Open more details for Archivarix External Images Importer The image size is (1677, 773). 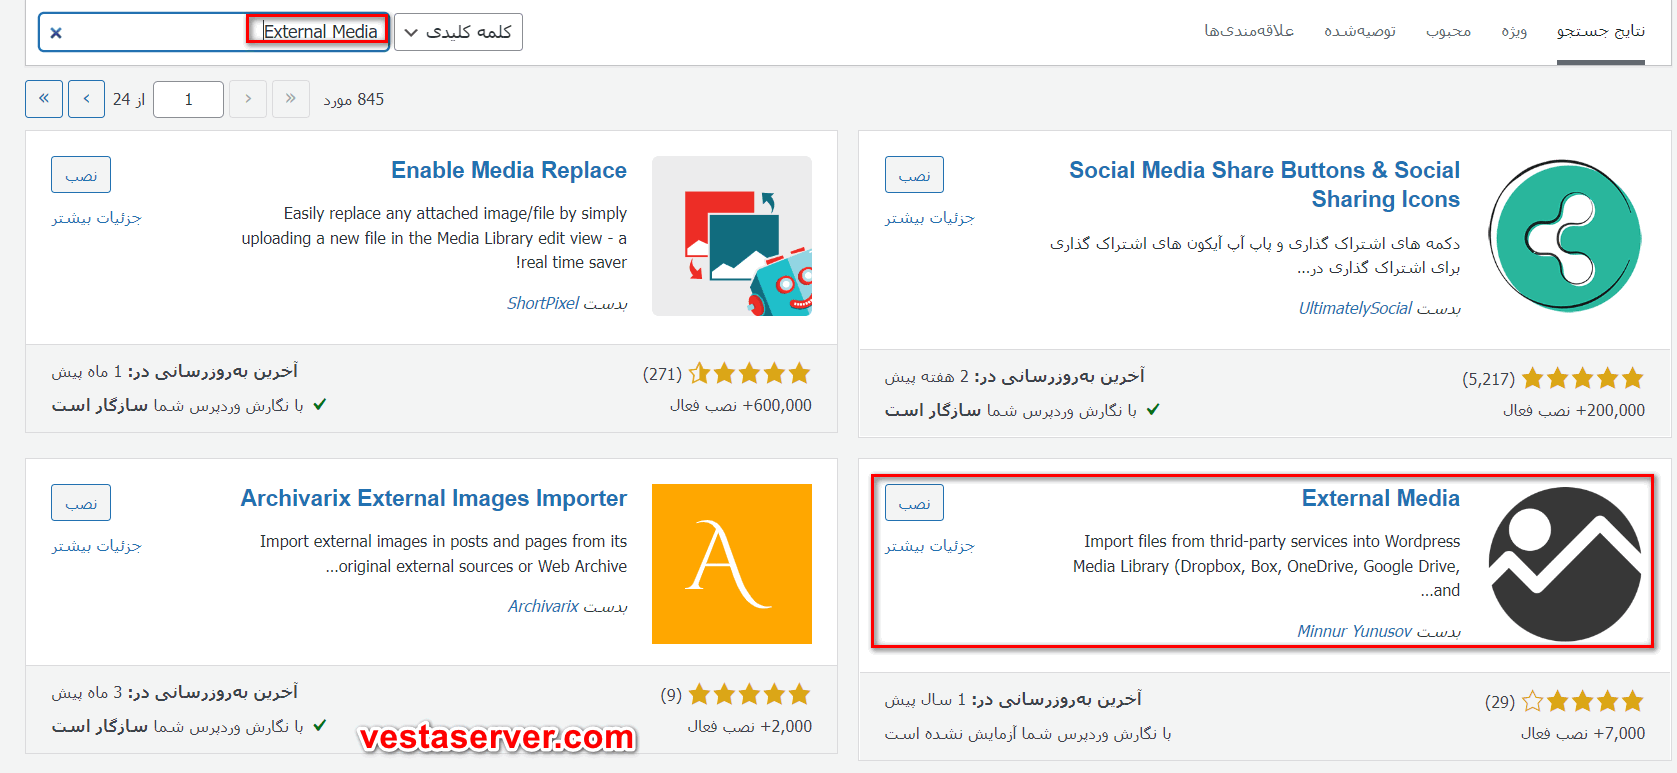point(97,545)
